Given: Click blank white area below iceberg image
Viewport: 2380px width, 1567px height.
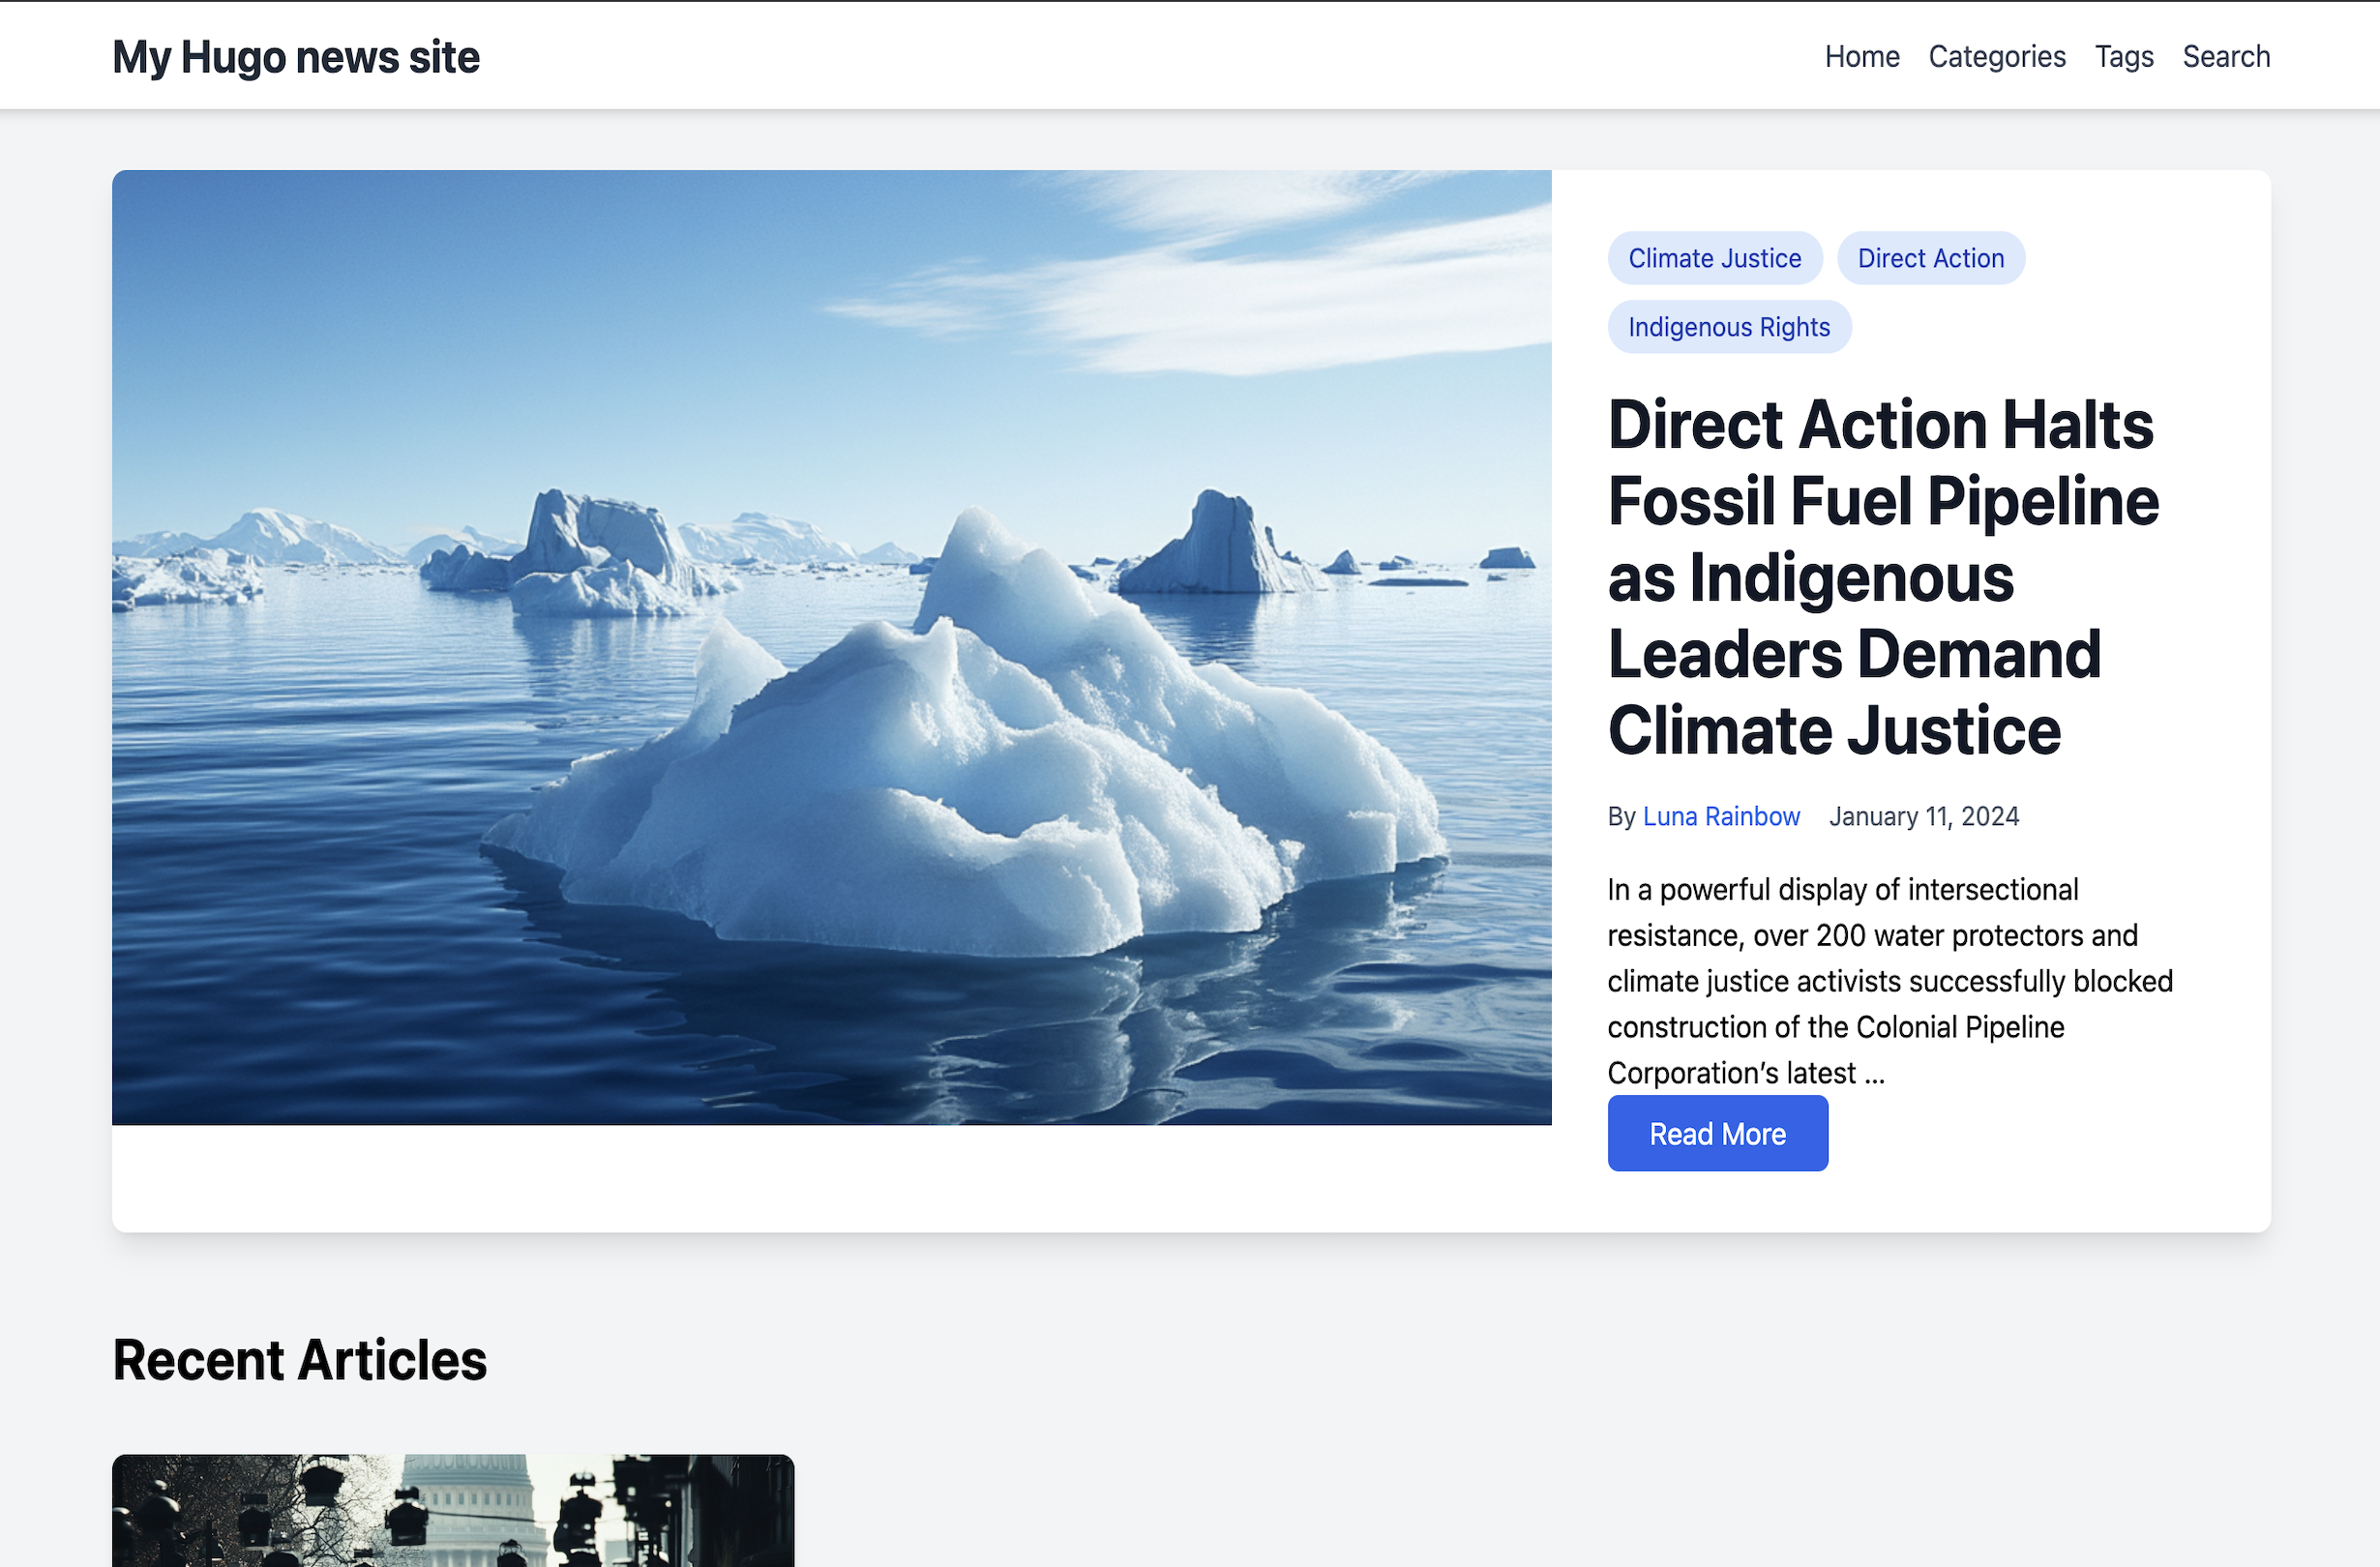Looking at the screenshot, I should pyautogui.click(x=830, y=1178).
